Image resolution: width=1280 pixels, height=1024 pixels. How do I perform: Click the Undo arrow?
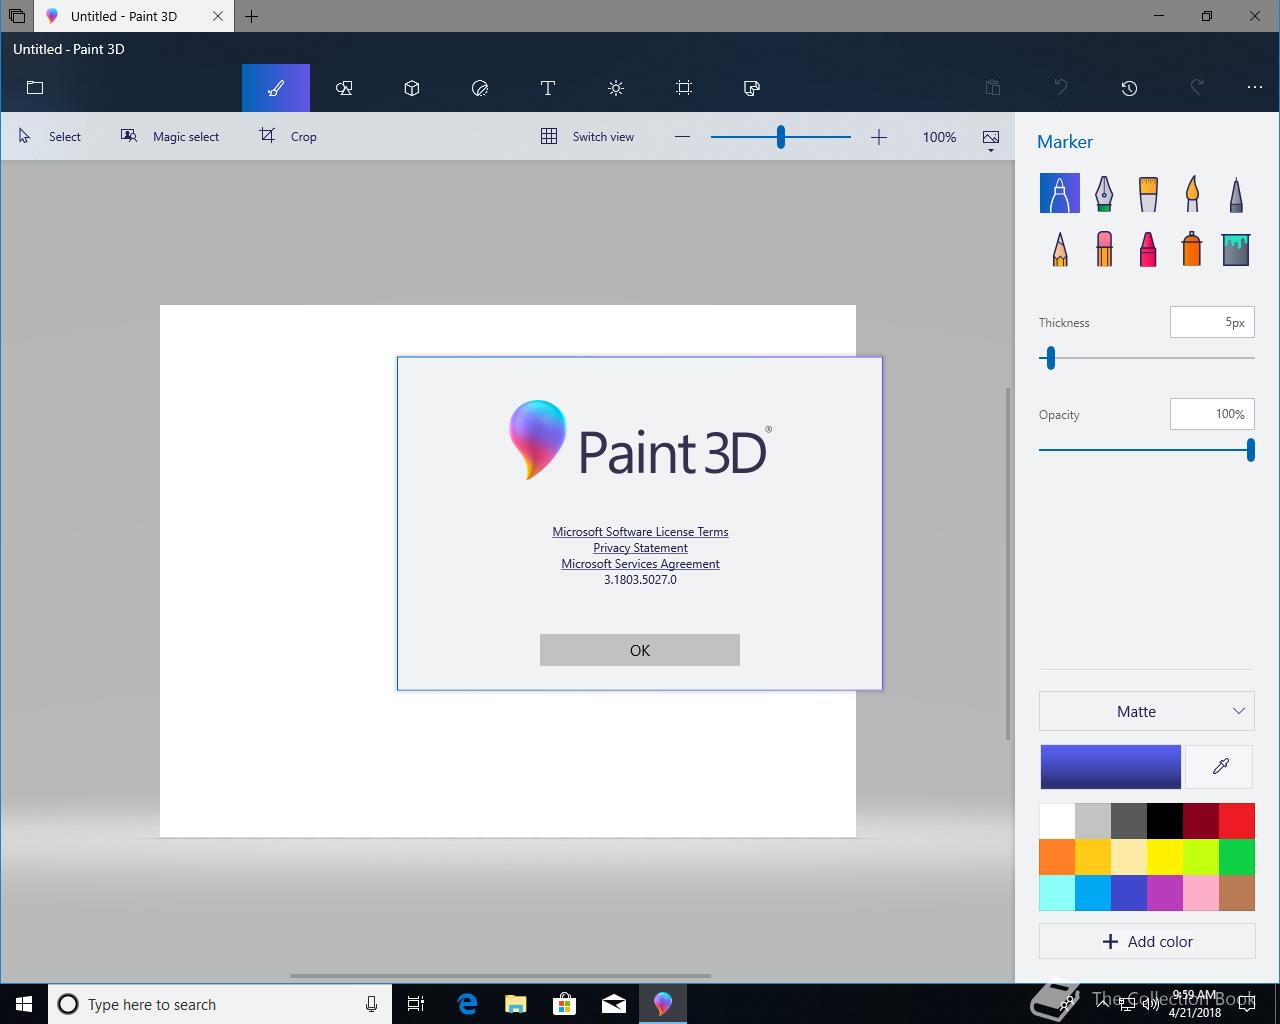pyautogui.click(x=1061, y=88)
